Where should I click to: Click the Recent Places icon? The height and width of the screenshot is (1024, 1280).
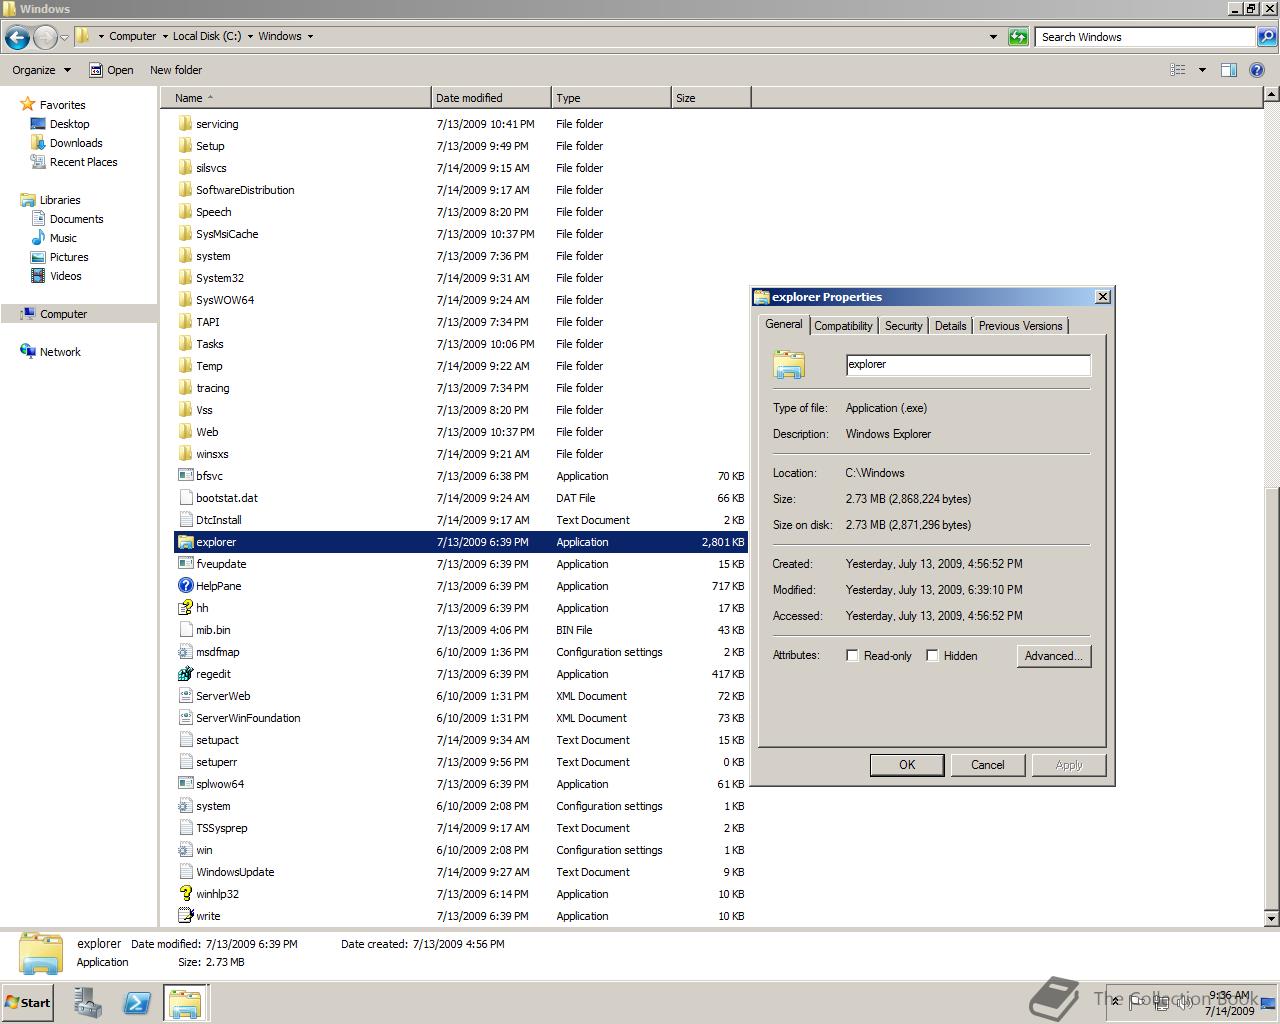(38, 162)
